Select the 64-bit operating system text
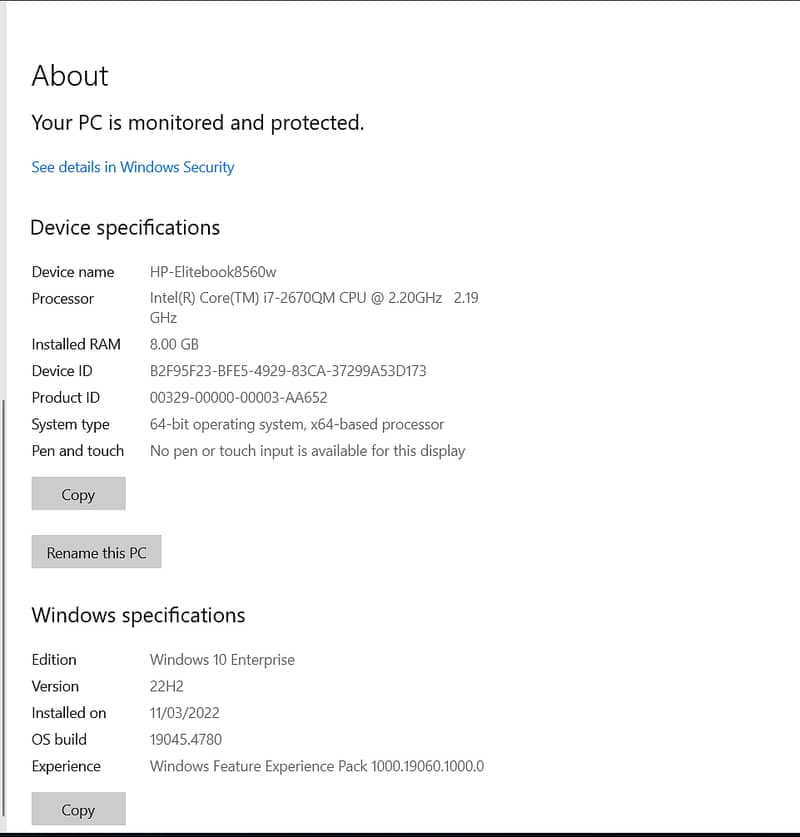This screenshot has width=800, height=837. click(297, 424)
